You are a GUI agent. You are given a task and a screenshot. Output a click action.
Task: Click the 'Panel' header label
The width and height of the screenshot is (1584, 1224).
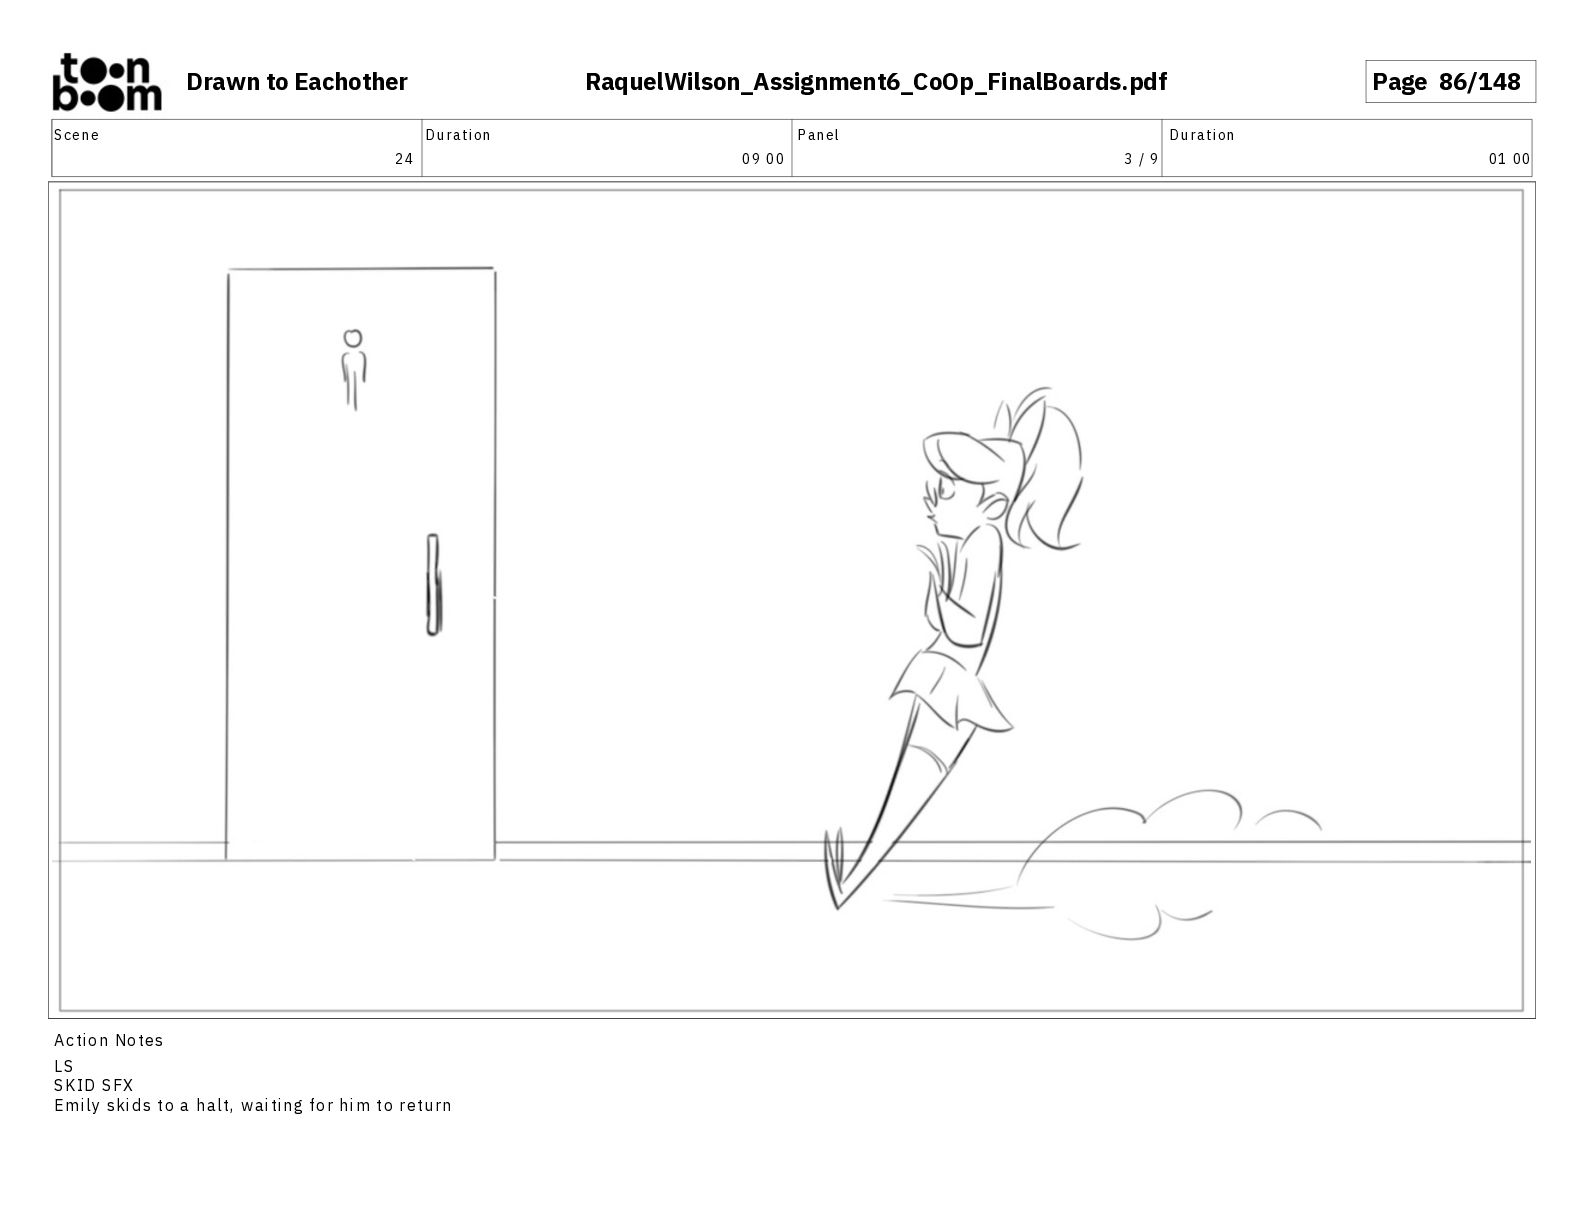pyautogui.click(x=818, y=135)
